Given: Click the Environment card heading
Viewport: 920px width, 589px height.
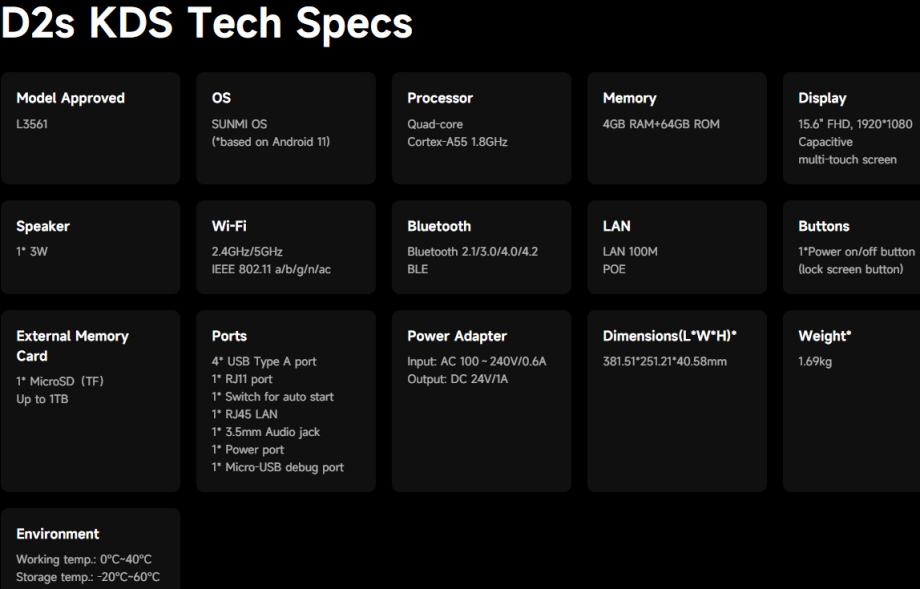Looking at the screenshot, I should tap(58, 534).
